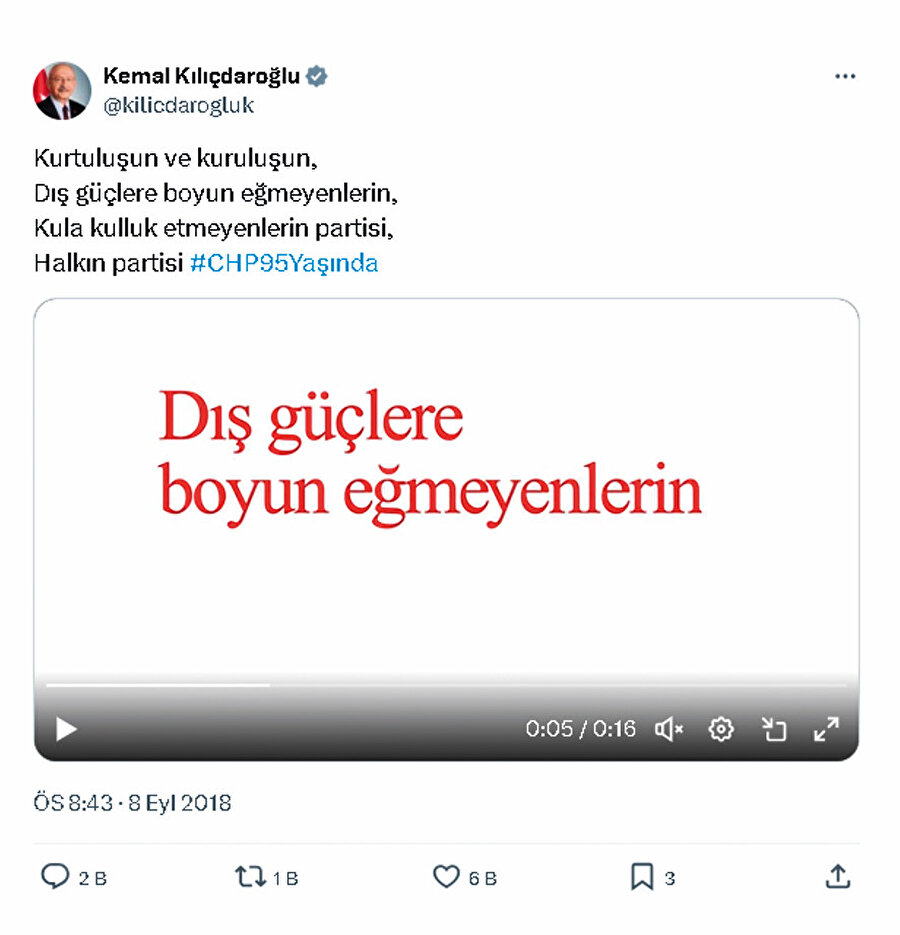This screenshot has height=935, width=900.
Task: Play the video
Action: (x=66, y=729)
